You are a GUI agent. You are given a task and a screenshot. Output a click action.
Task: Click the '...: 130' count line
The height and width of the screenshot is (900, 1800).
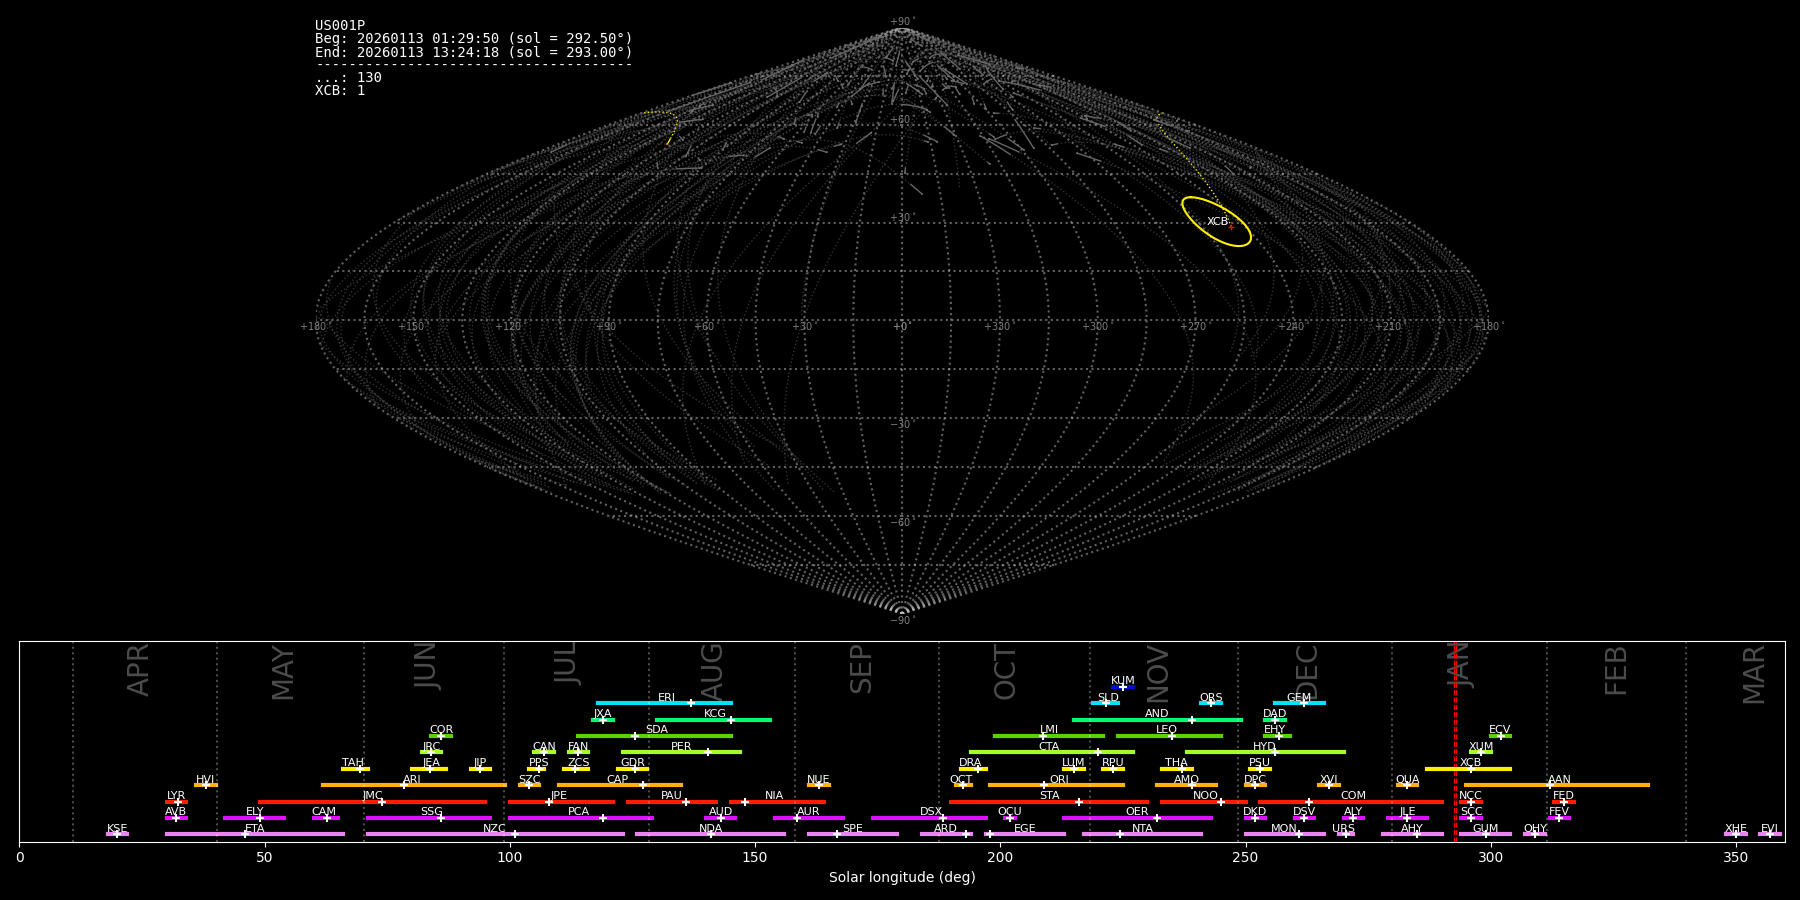click(x=348, y=77)
